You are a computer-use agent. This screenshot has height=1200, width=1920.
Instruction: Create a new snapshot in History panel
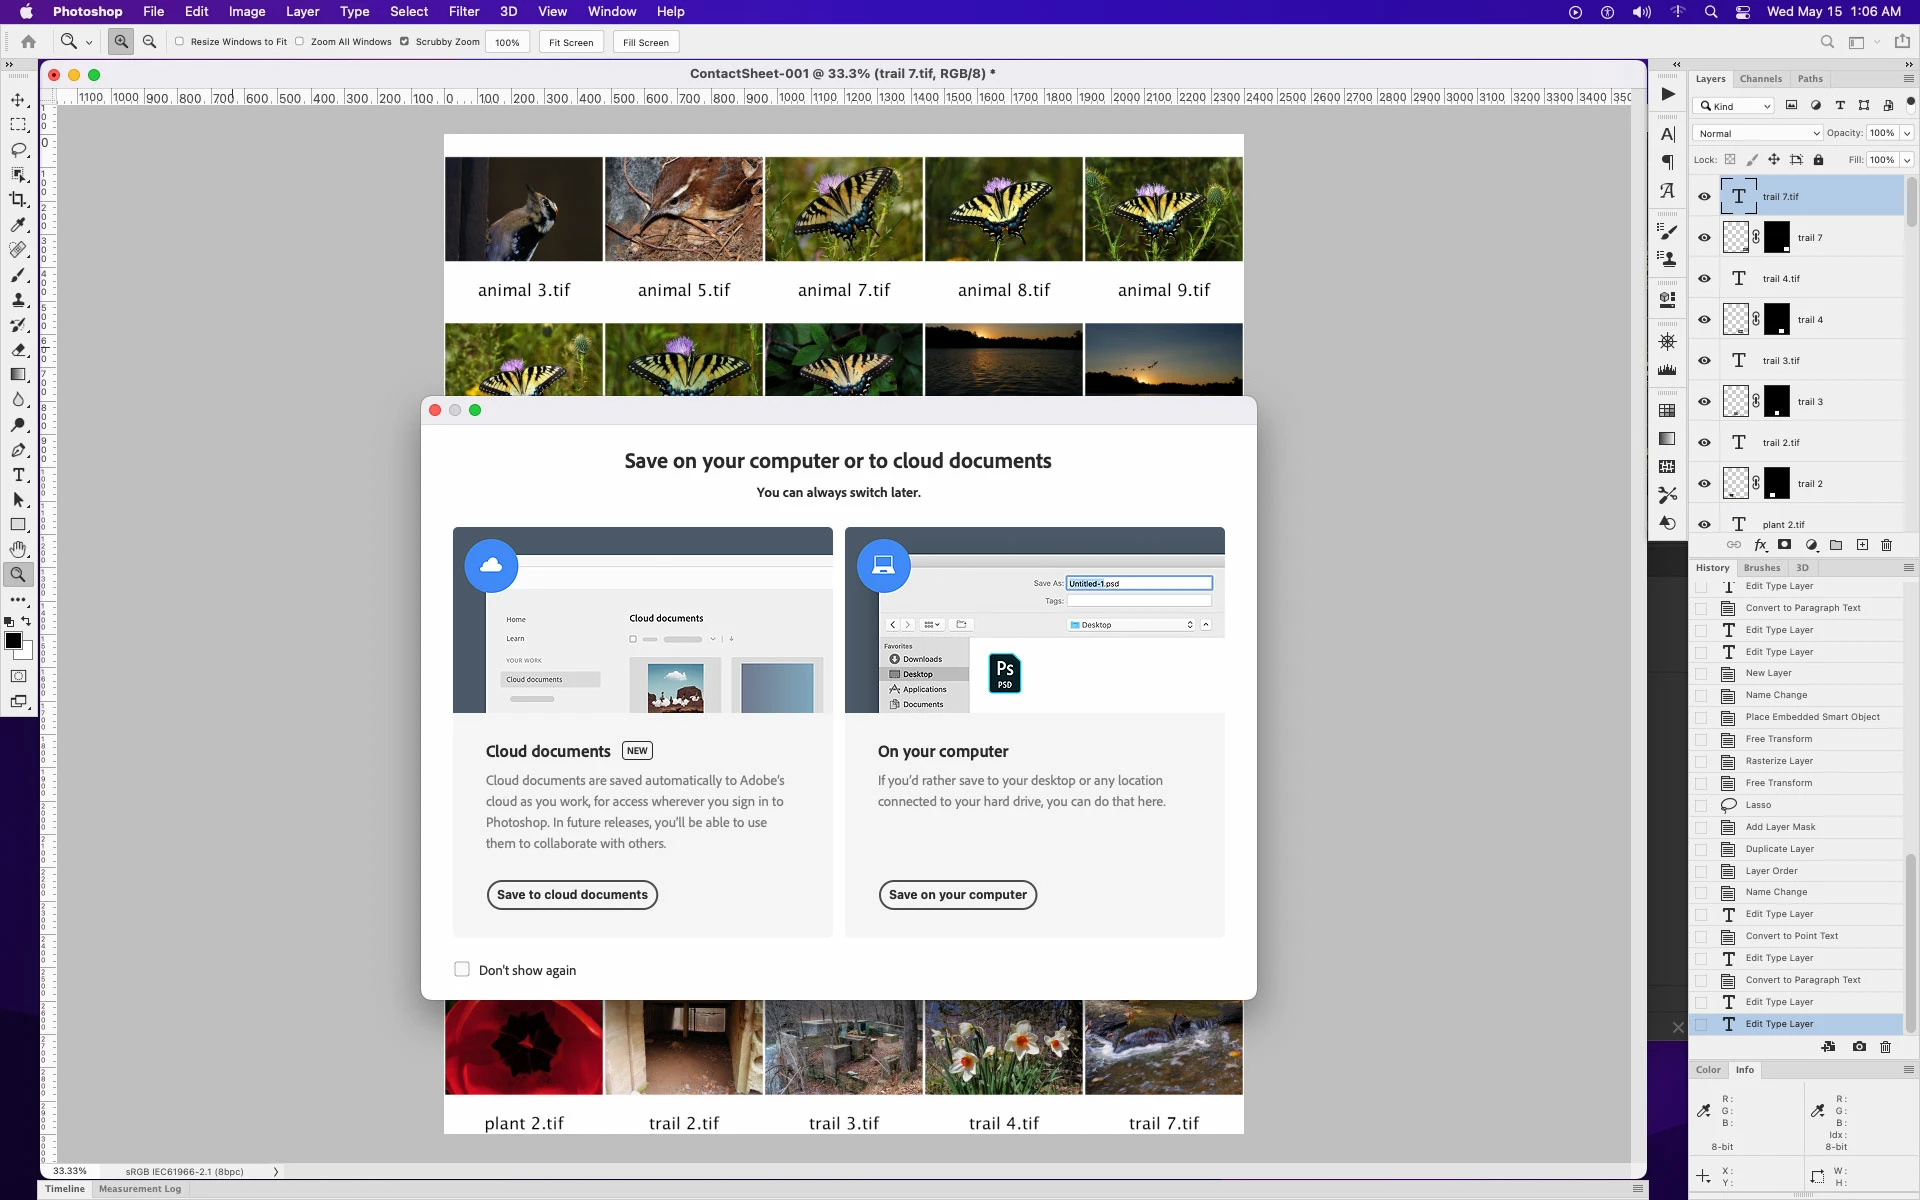(1858, 1047)
